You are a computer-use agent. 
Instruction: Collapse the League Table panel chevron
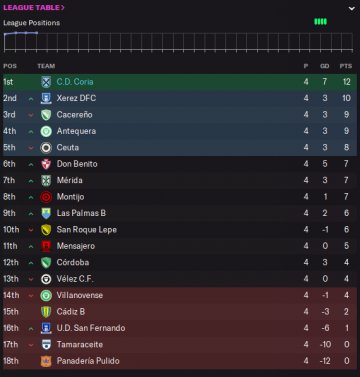coord(352,8)
